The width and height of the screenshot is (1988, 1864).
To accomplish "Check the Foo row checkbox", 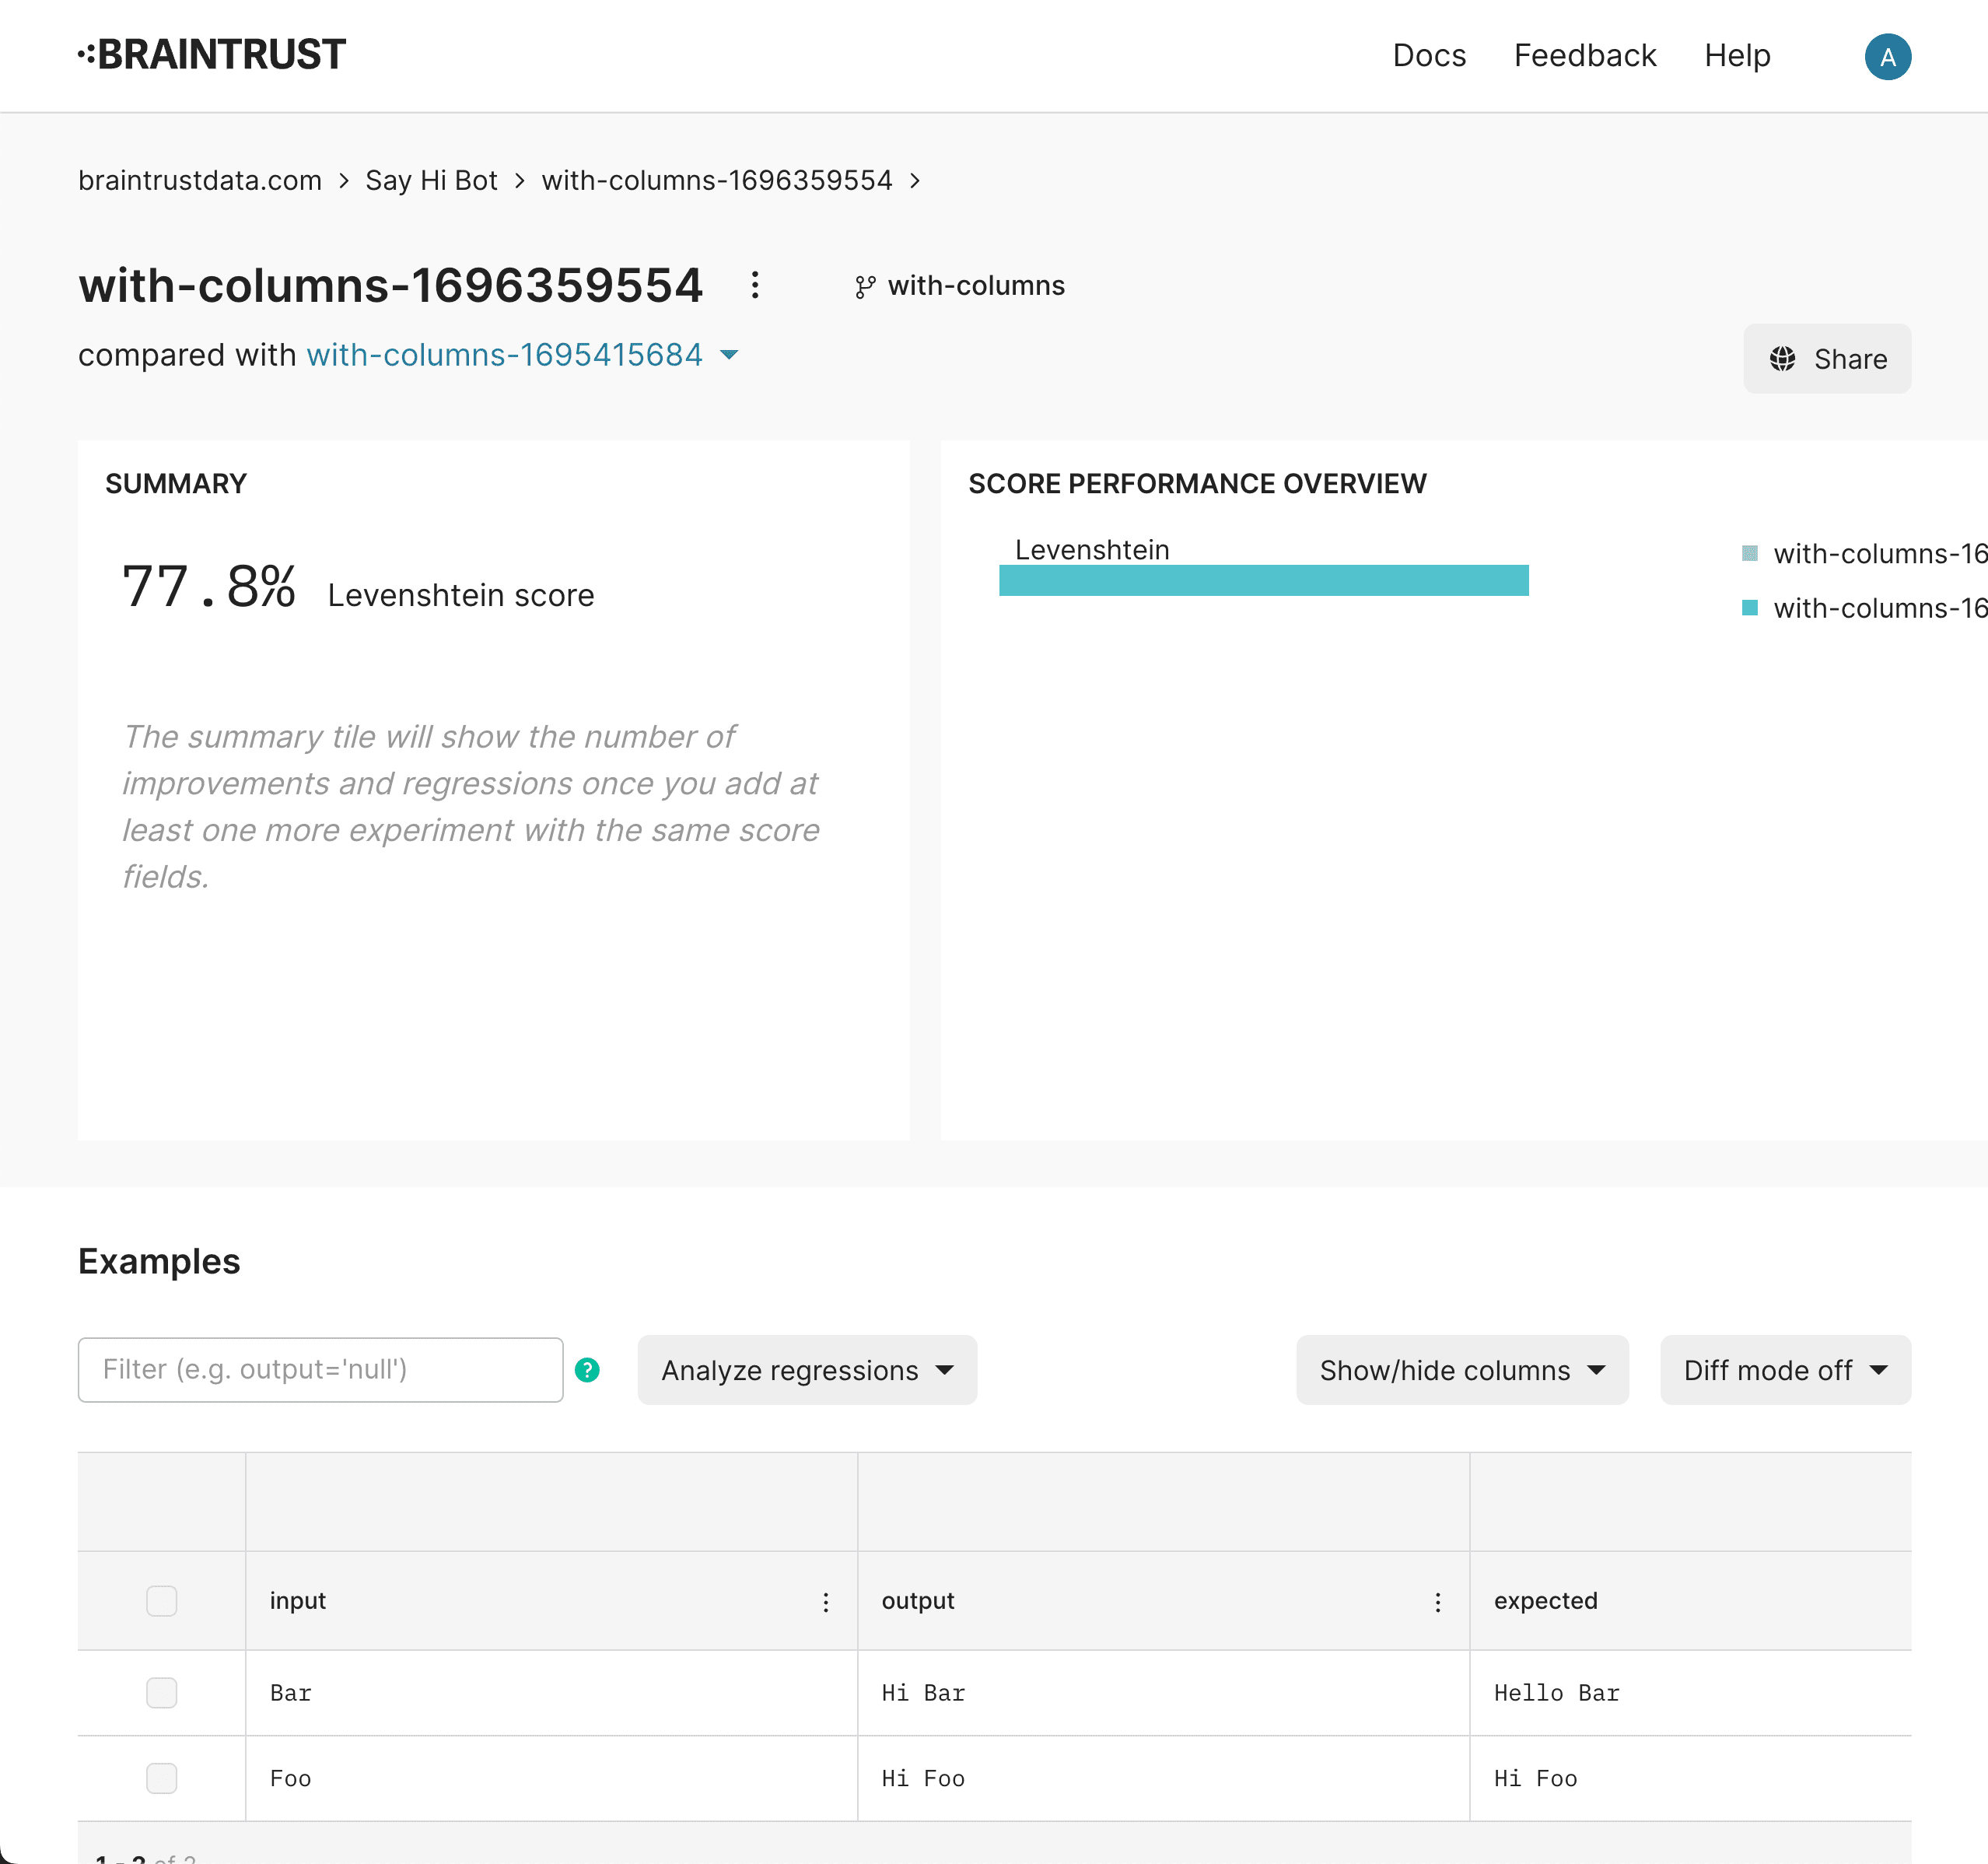I will [x=161, y=1778].
